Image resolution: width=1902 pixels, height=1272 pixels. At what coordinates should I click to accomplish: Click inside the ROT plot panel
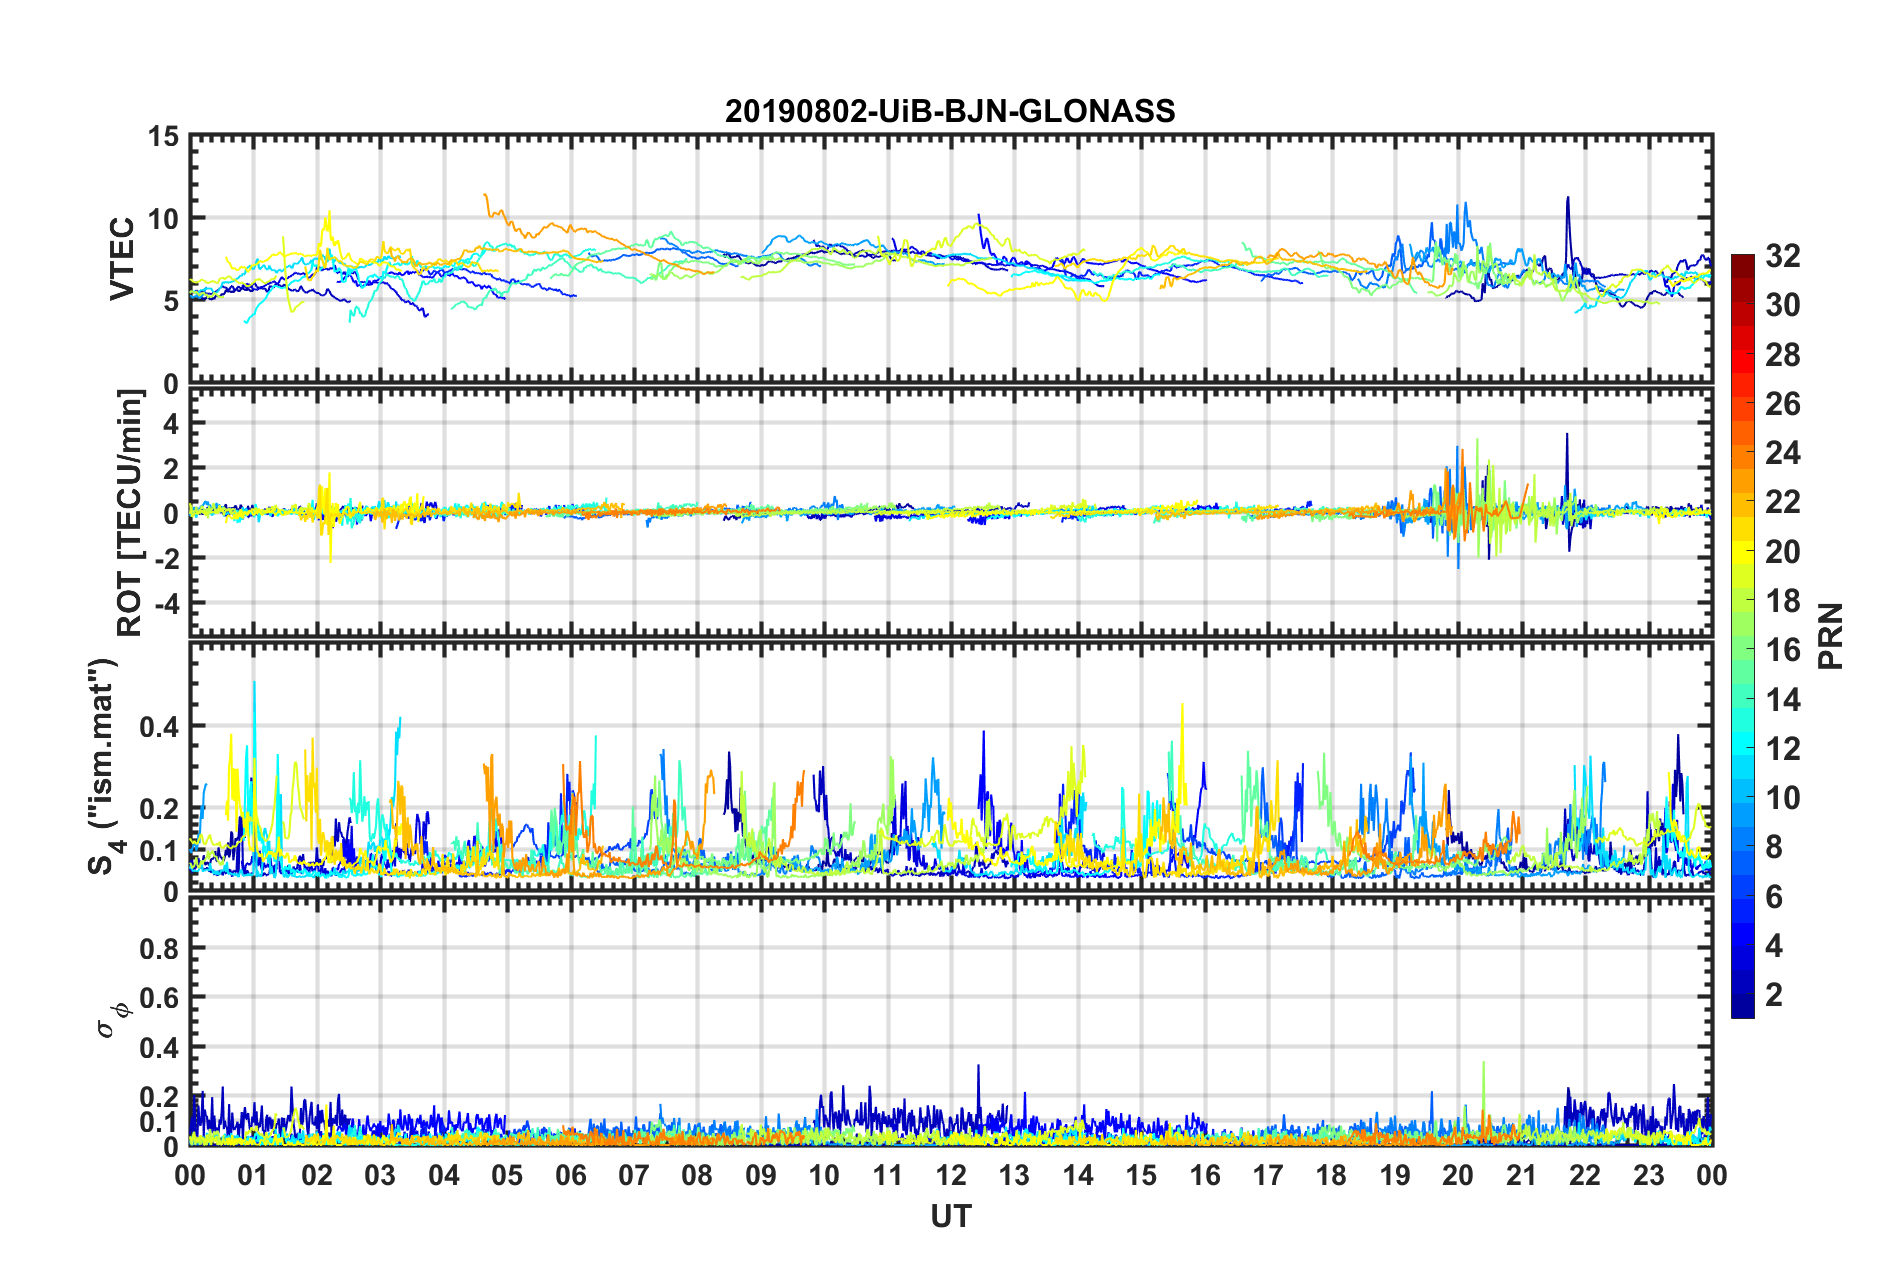[x=951, y=513]
